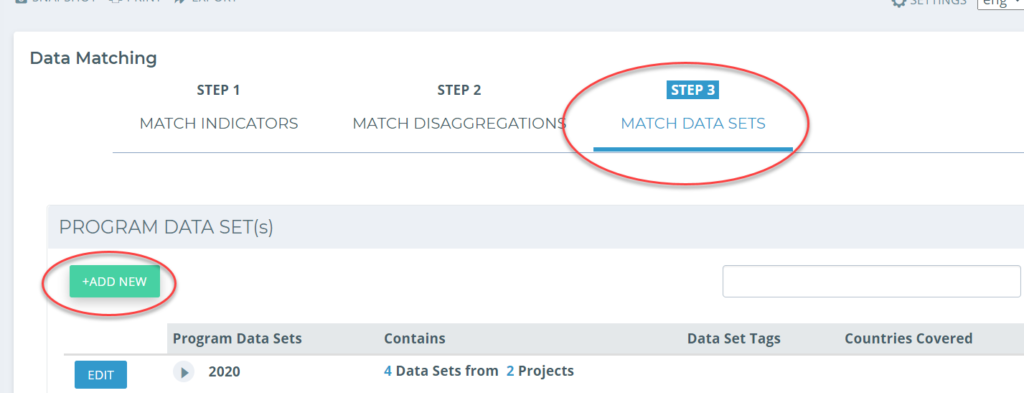Viewport: 1024px width, 393px height.
Task: Click the green +ADD NEW button
Action: [x=115, y=281]
